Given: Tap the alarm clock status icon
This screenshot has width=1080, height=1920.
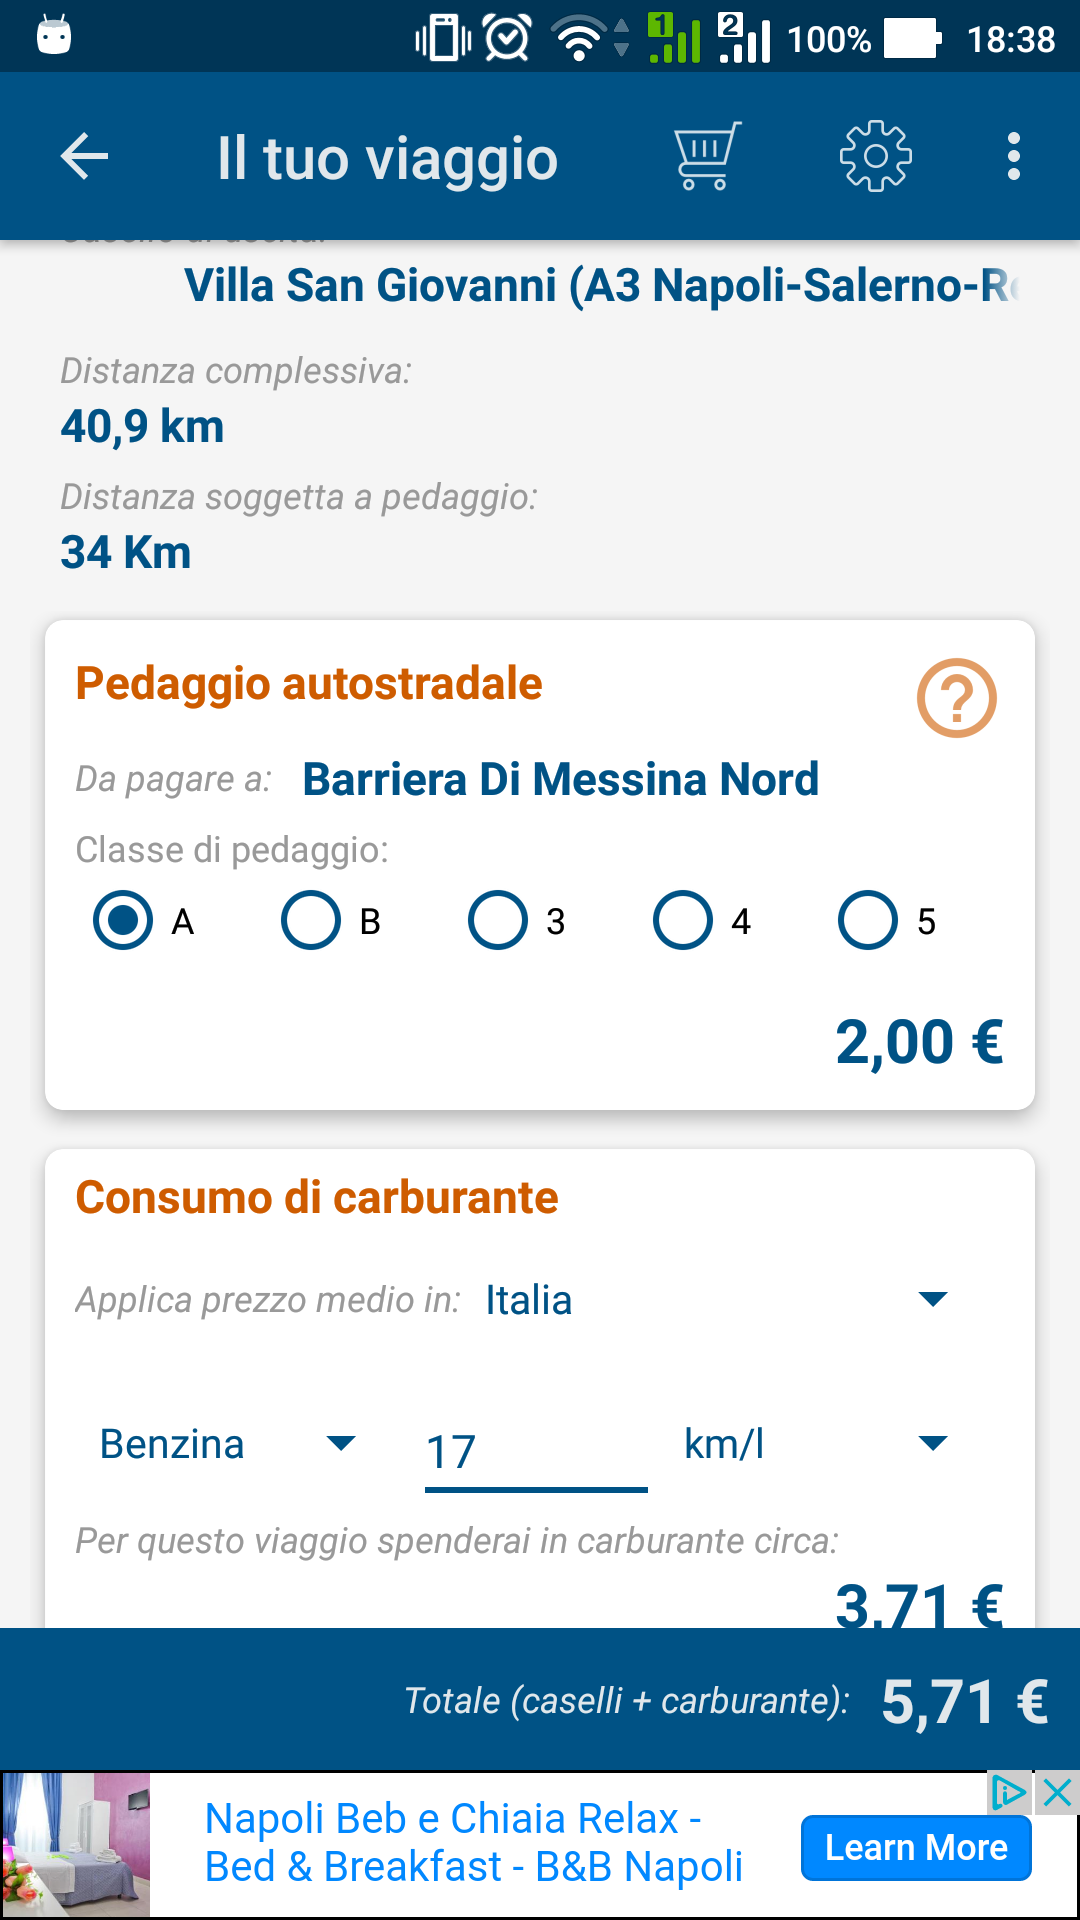Looking at the screenshot, I should pos(508,39).
